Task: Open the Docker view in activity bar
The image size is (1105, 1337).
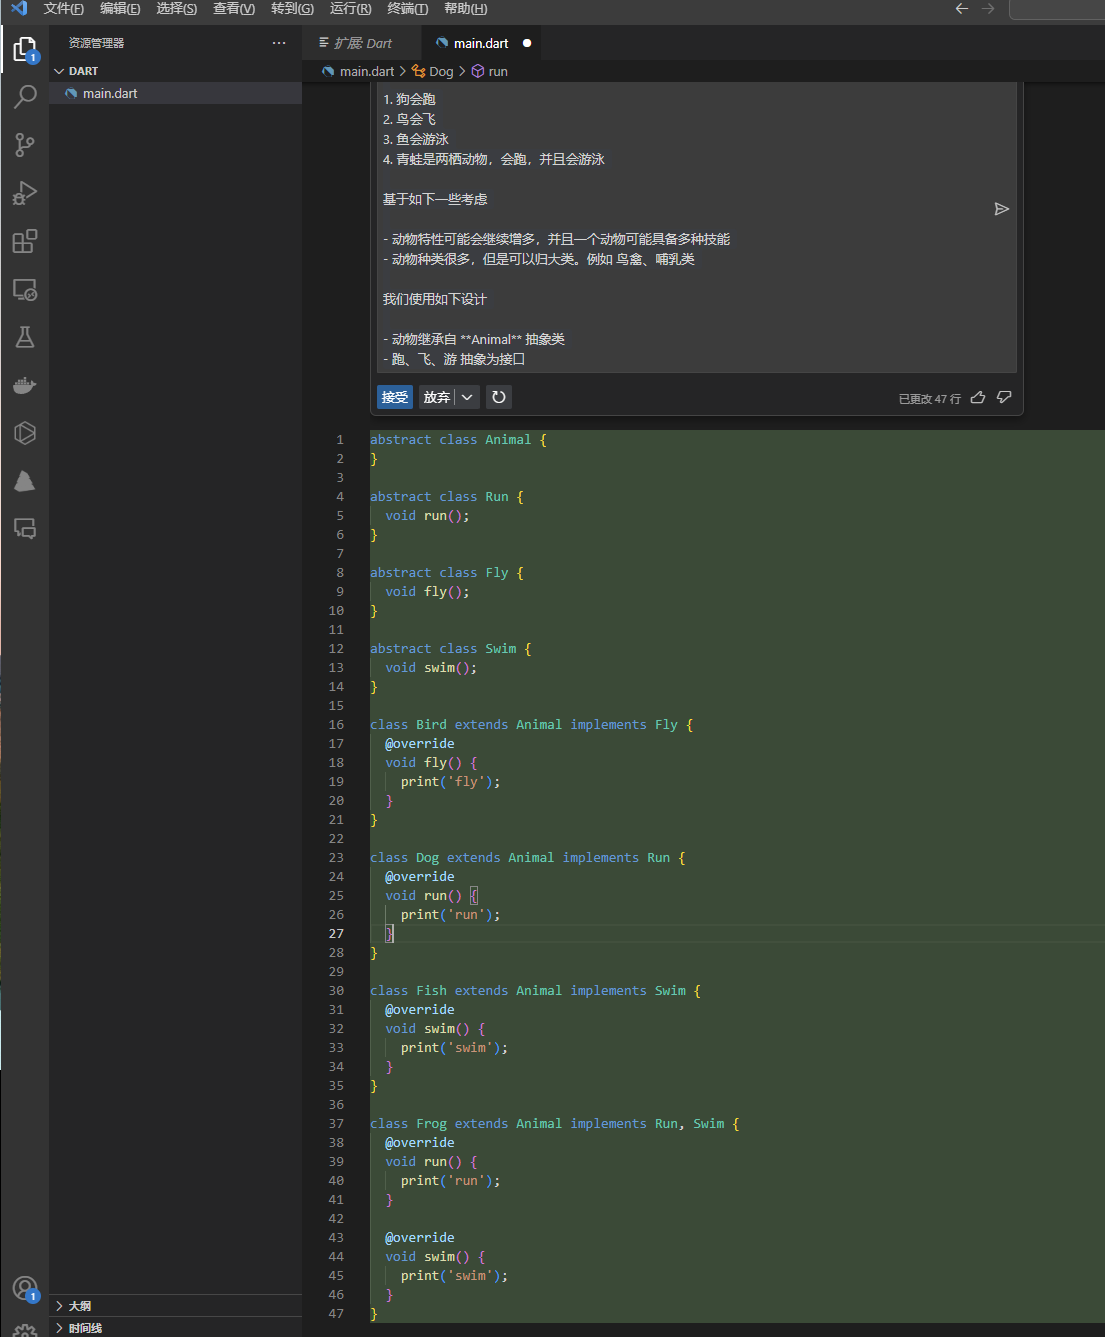Action: [25, 385]
